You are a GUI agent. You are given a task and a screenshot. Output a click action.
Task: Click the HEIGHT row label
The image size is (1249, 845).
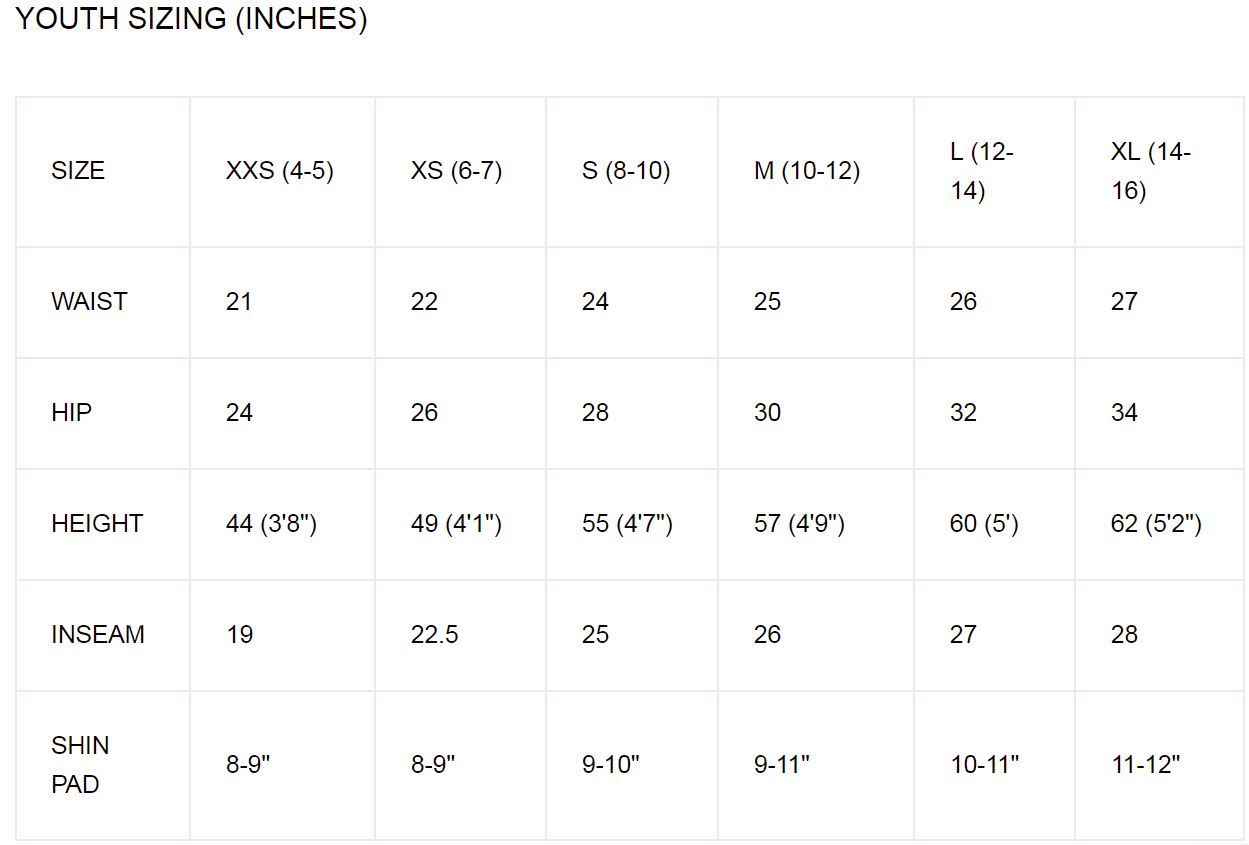97,524
